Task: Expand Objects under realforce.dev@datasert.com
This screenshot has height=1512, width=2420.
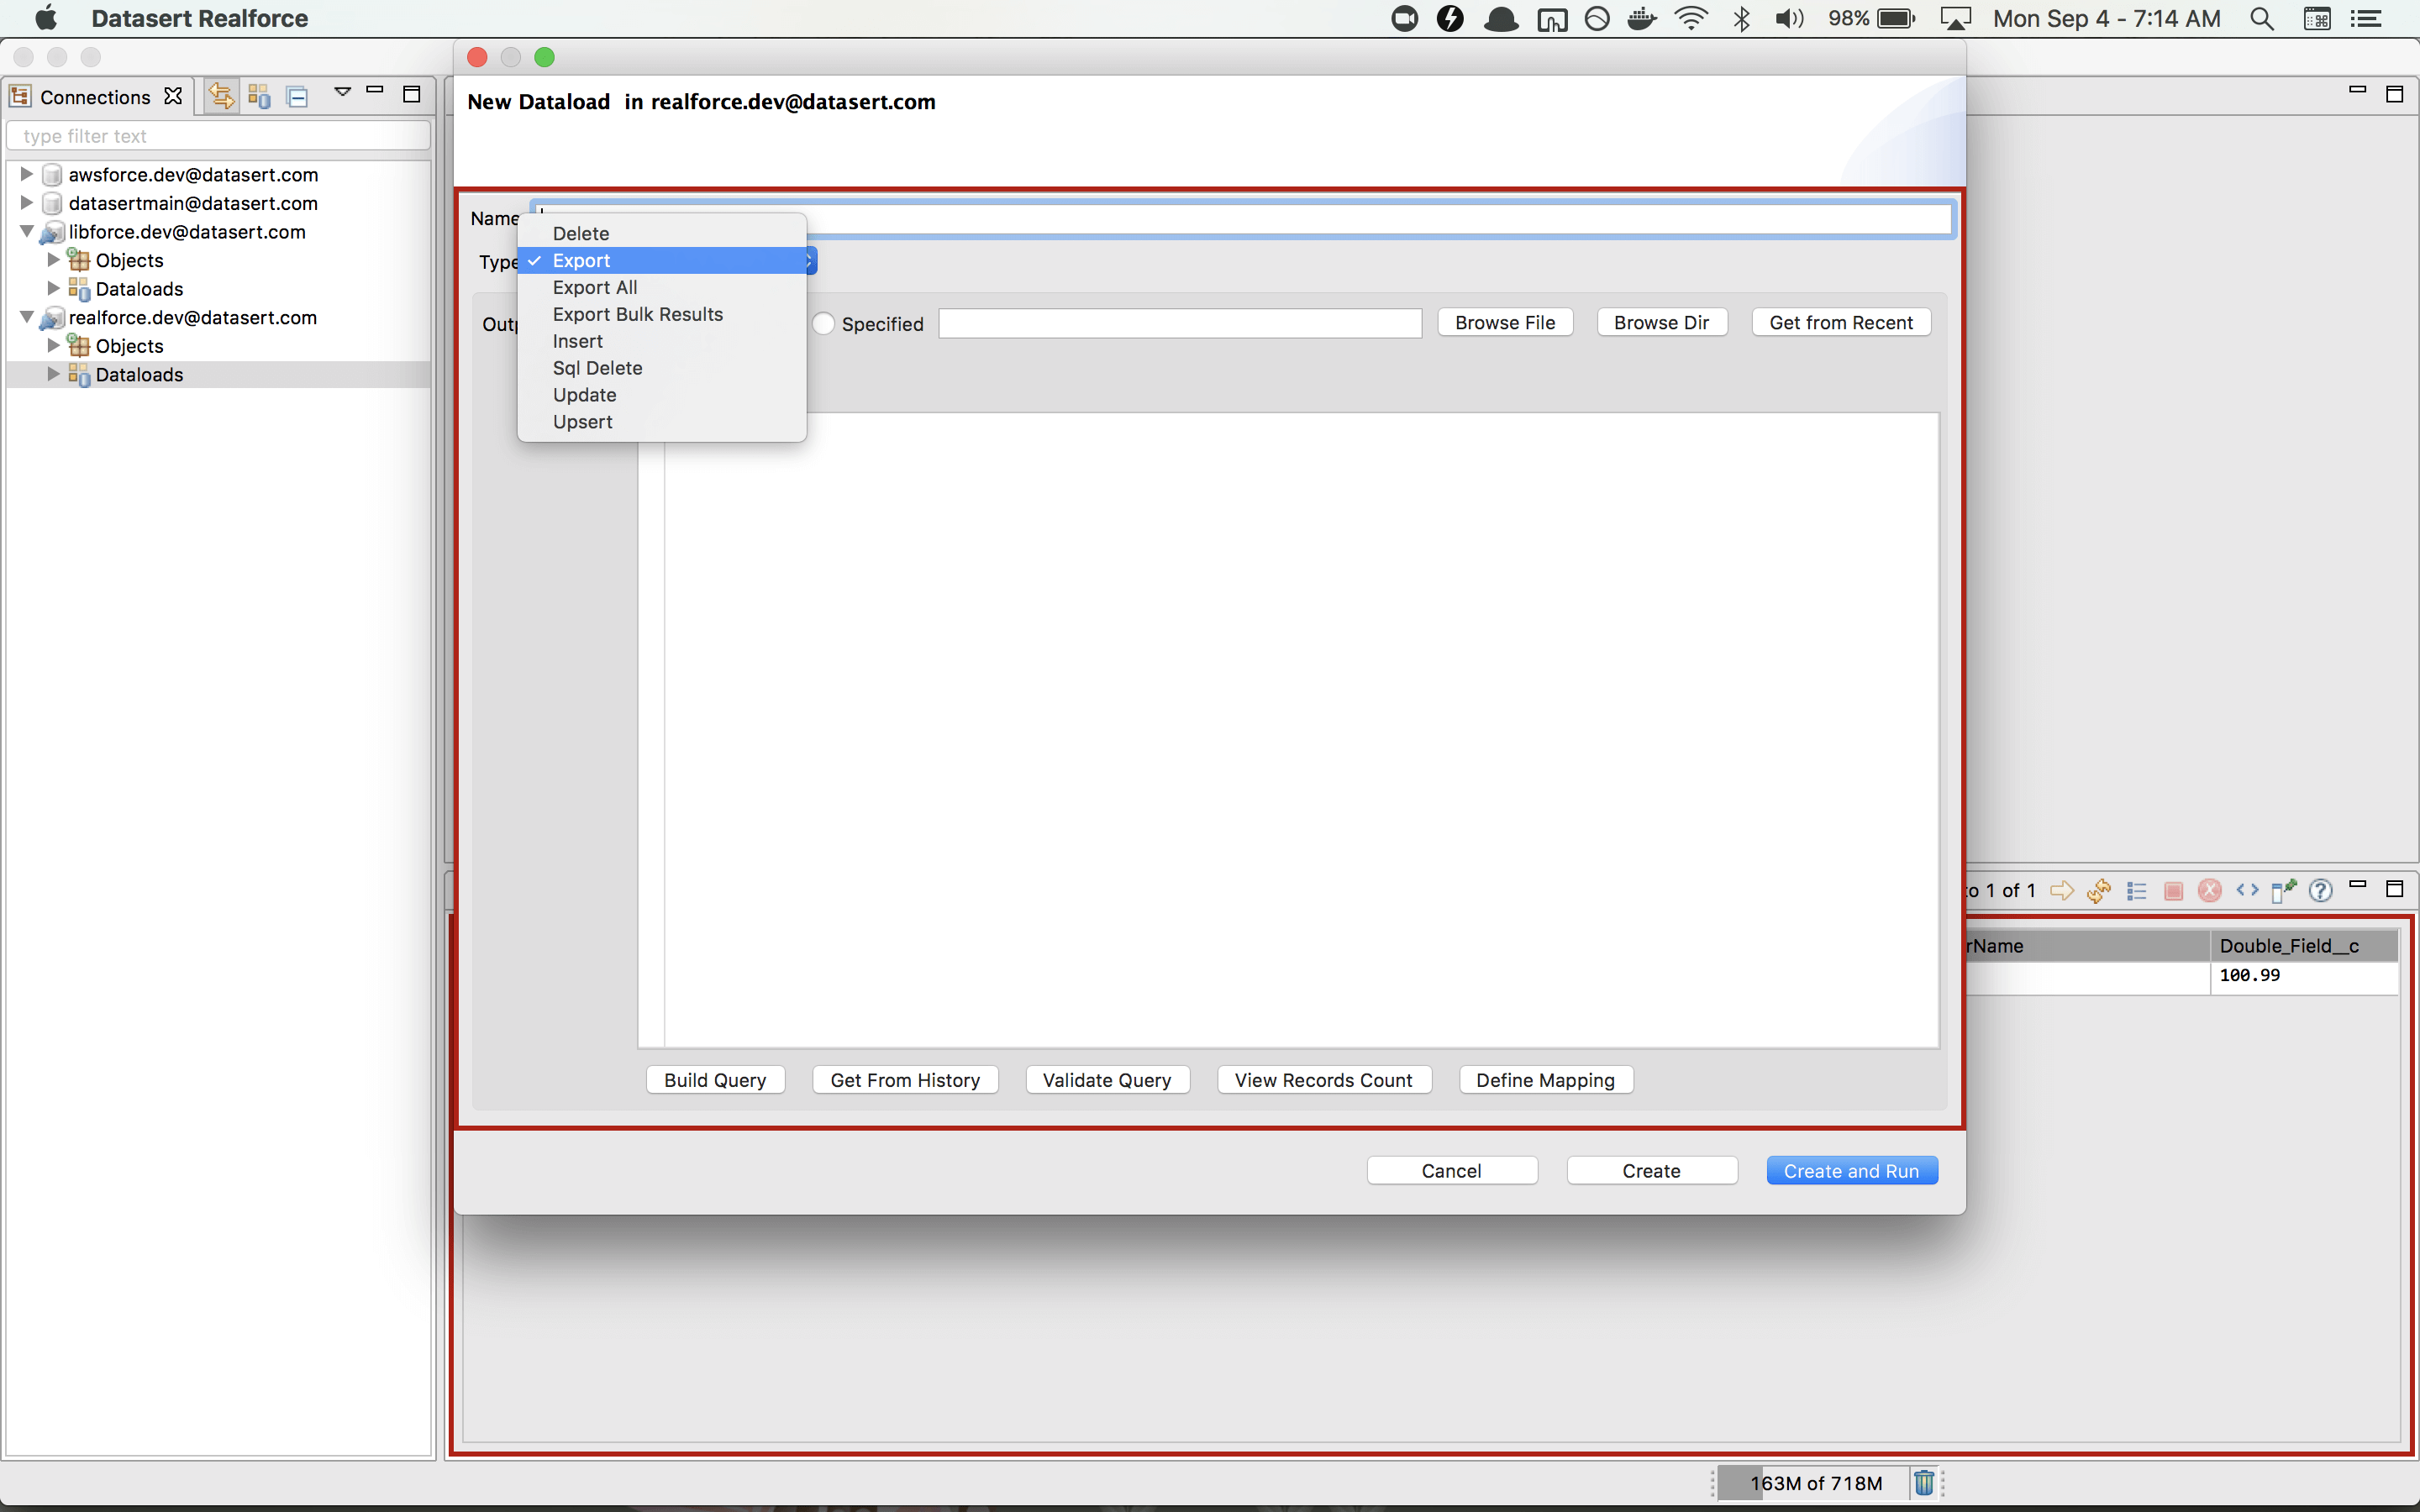Action: pos(54,345)
